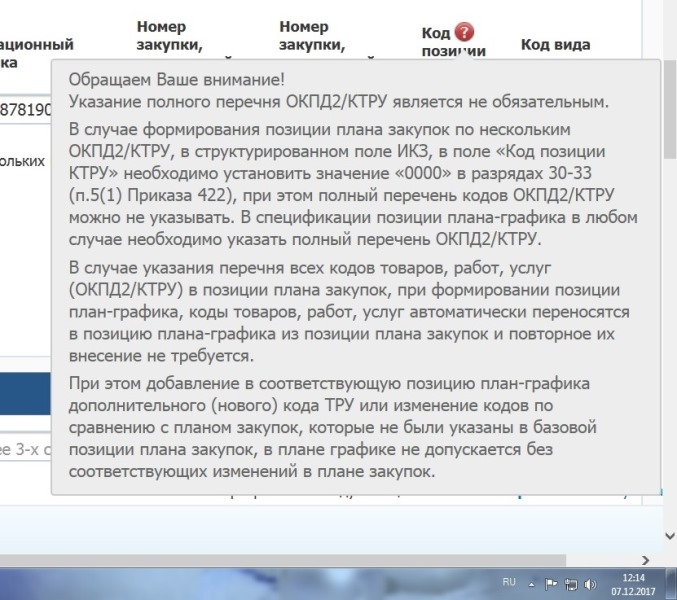Open the clock showing 12:14
The height and width of the screenshot is (600, 677).
click(633, 582)
